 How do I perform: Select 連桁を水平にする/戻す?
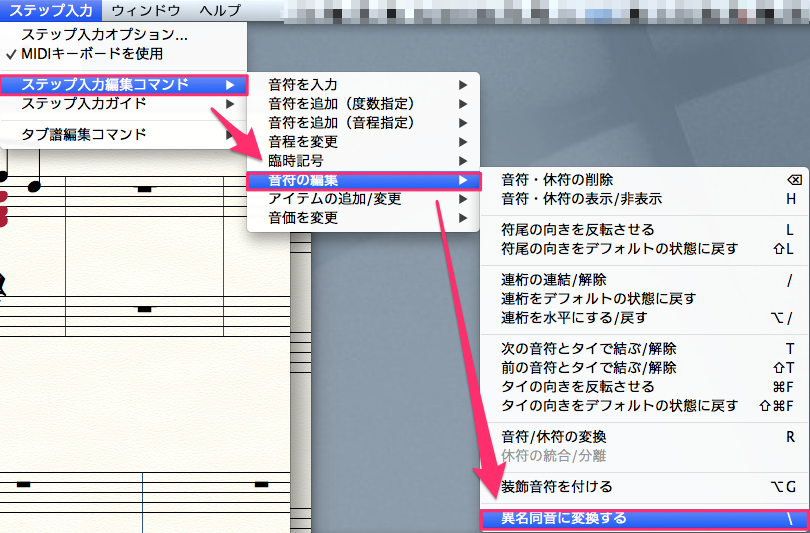click(x=645, y=318)
